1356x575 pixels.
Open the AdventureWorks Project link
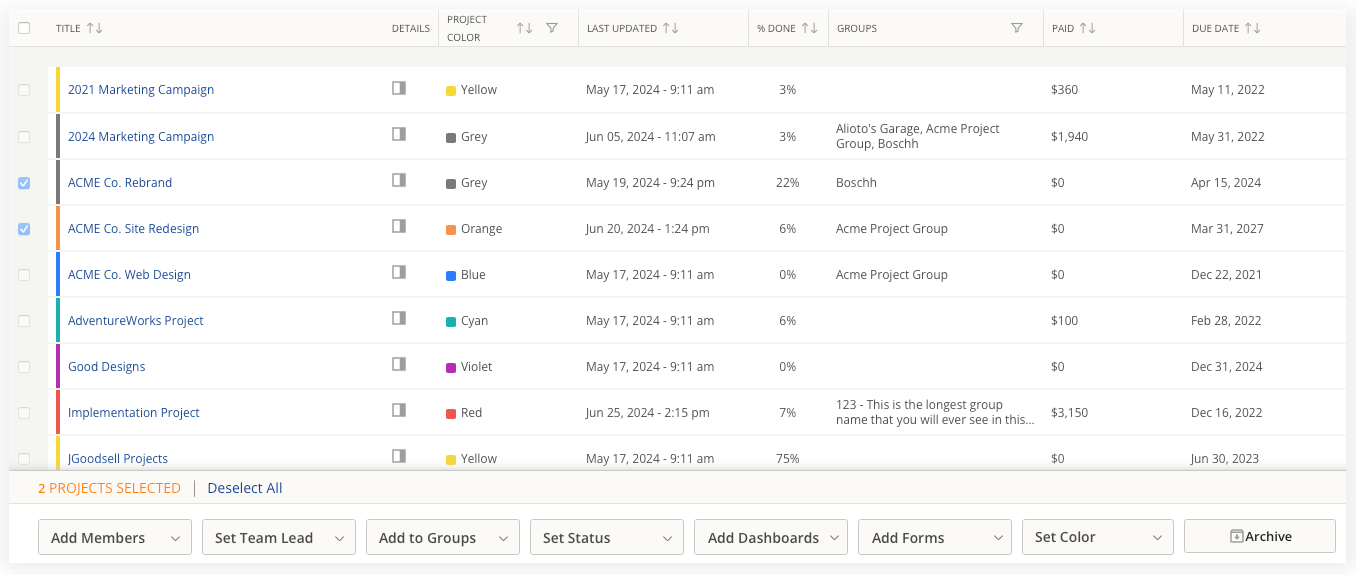[x=136, y=320]
